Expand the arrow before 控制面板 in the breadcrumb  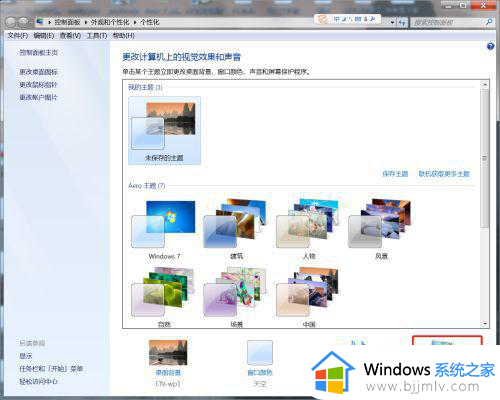tap(50, 22)
